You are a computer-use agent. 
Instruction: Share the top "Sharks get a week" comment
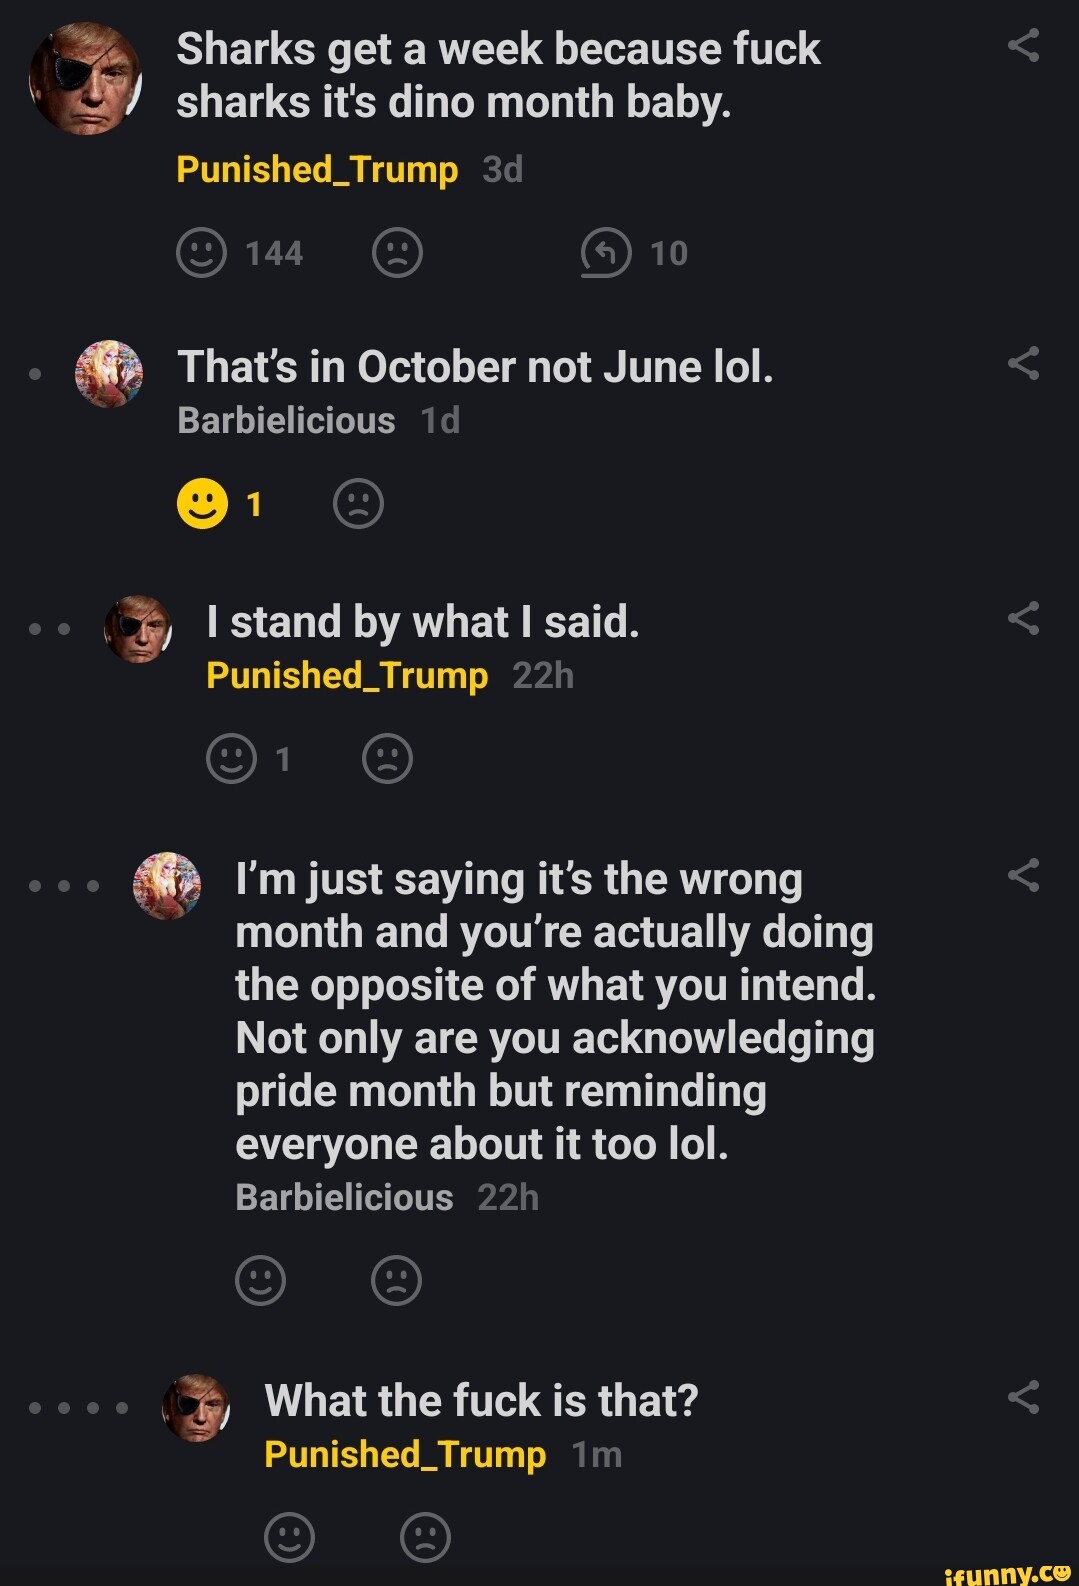1023,46
